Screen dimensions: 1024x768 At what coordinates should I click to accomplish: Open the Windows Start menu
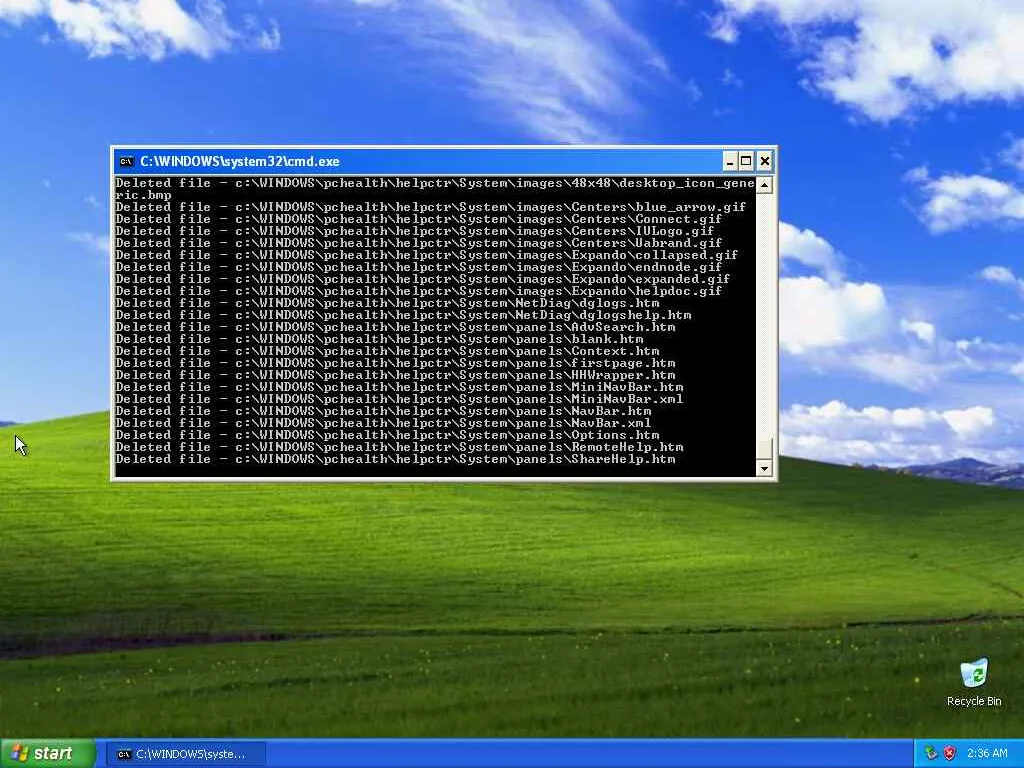click(47, 754)
